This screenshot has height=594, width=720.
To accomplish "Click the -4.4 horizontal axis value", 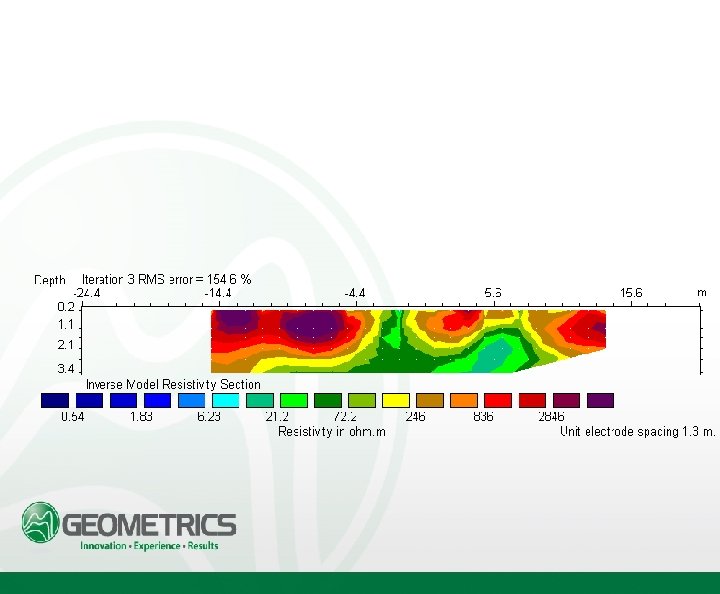I will (354, 293).
